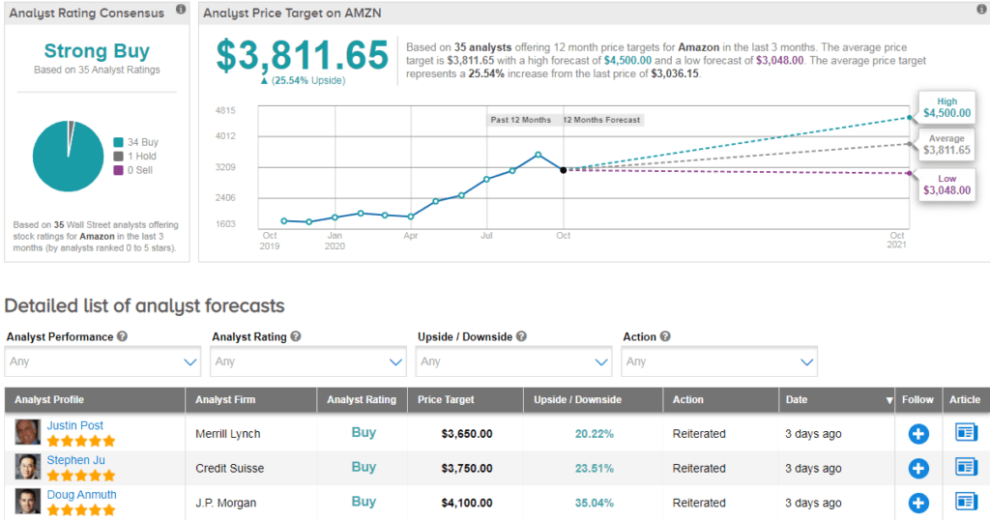990x520 pixels.
Task: Open the Action filter dropdown
Action: click(719, 362)
